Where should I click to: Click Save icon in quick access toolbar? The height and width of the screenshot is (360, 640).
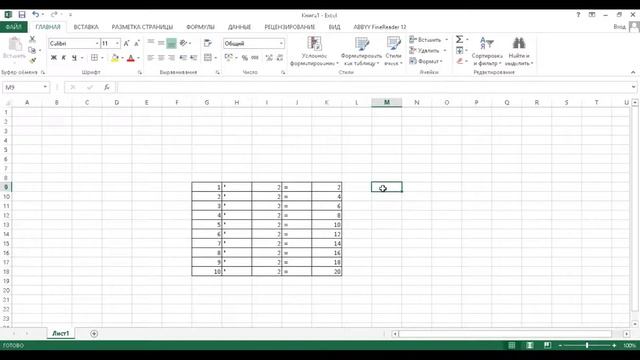pos(22,15)
